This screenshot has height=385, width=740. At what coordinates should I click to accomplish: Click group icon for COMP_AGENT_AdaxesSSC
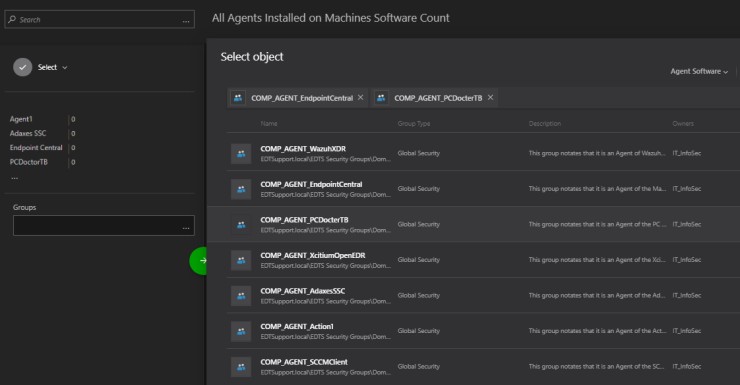241,296
